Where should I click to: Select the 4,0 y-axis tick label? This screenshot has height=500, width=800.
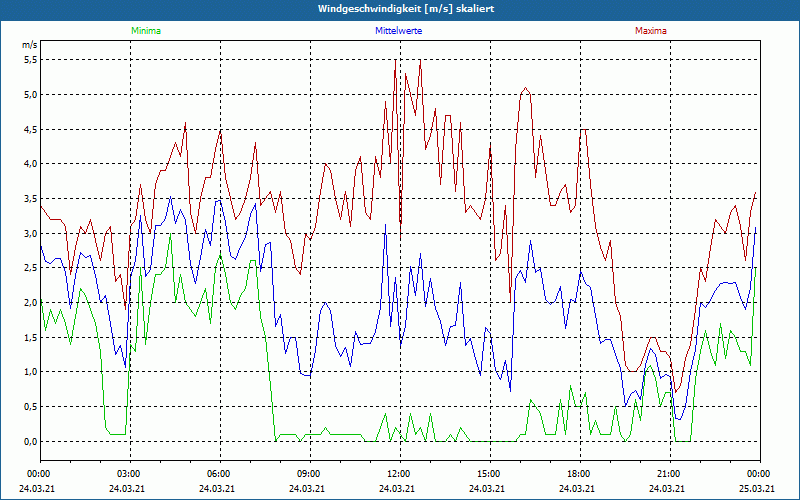point(29,164)
